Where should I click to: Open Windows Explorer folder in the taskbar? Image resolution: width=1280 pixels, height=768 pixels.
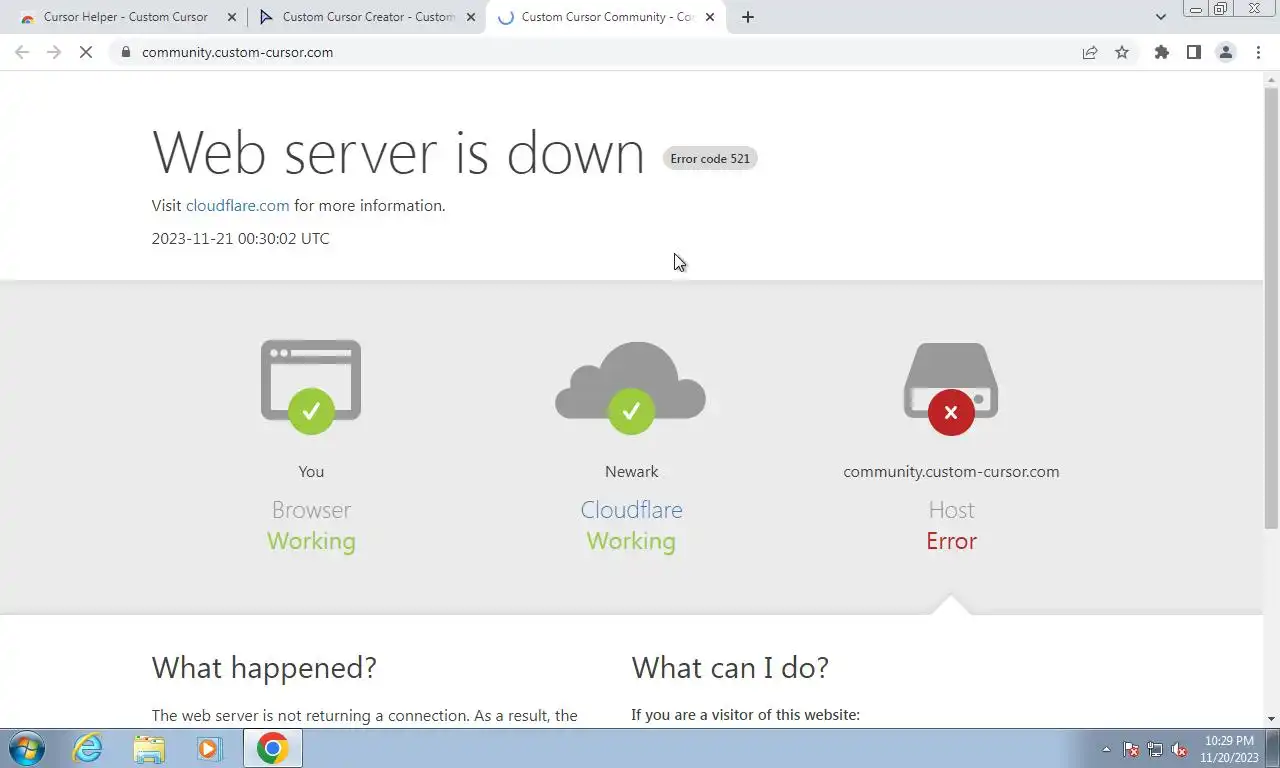[x=149, y=748]
